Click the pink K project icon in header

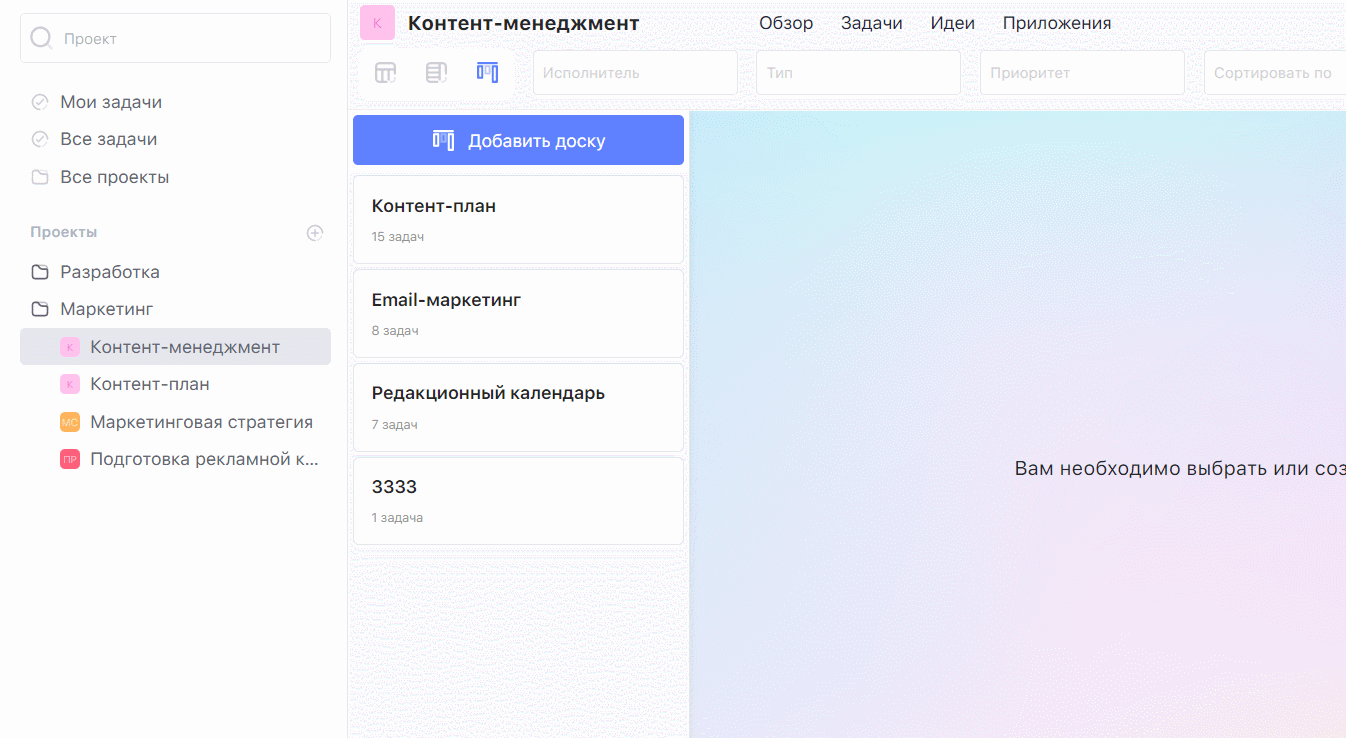(x=377, y=23)
